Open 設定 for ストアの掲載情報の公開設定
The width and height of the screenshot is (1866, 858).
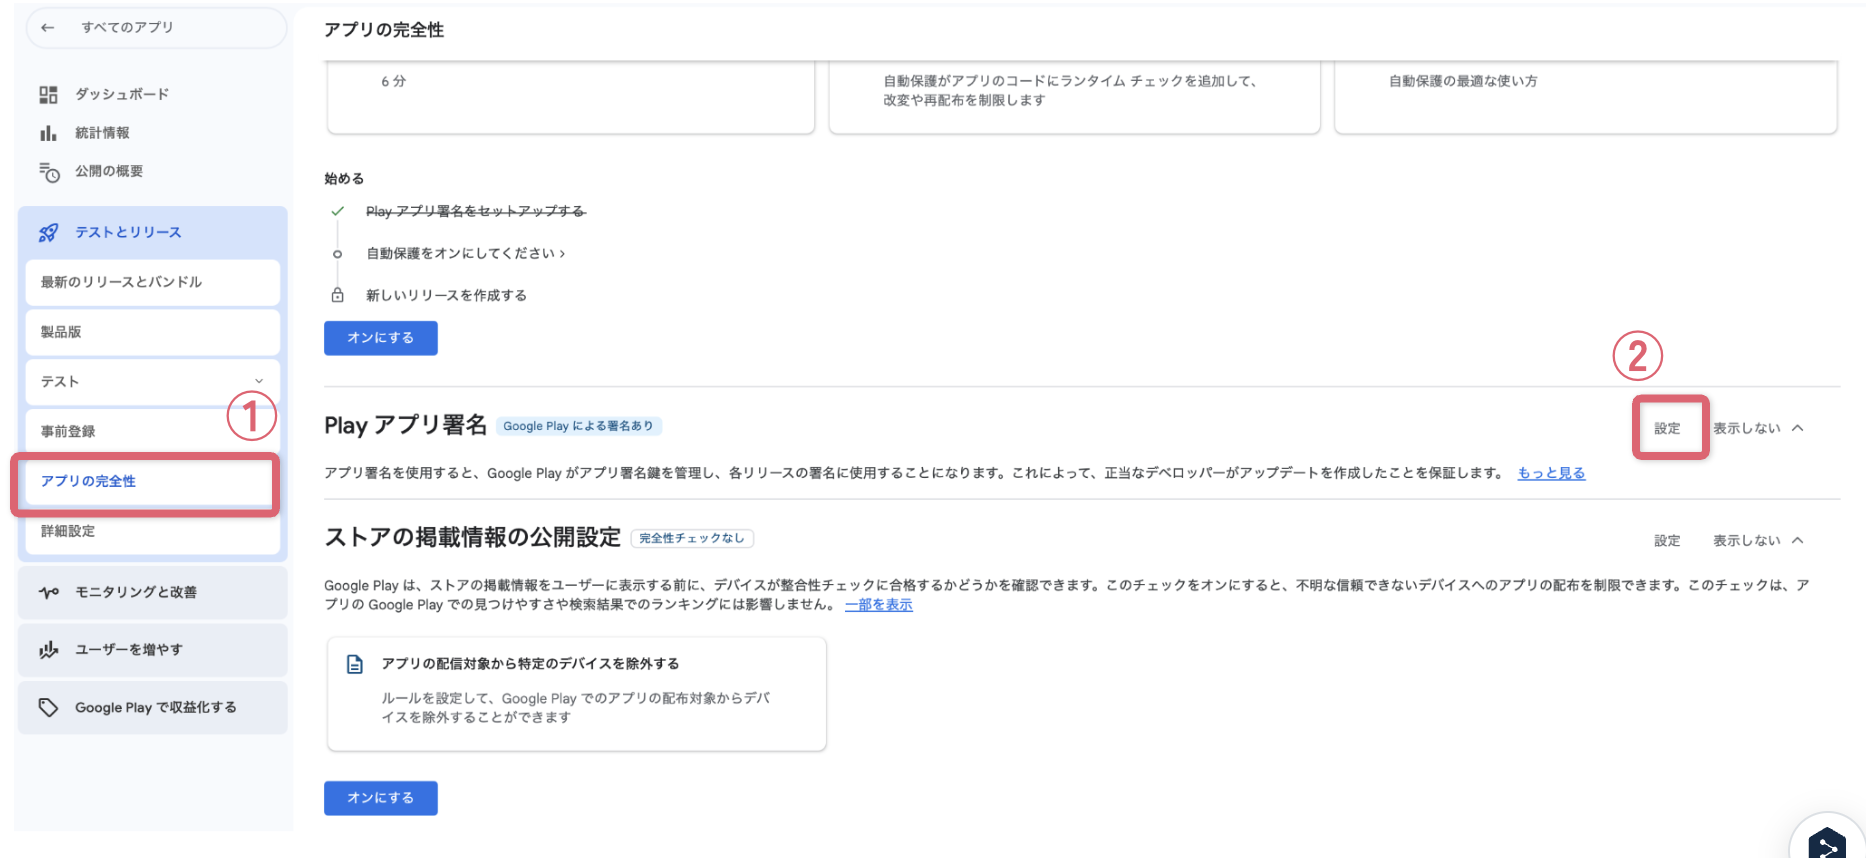pyautogui.click(x=1667, y=540)
